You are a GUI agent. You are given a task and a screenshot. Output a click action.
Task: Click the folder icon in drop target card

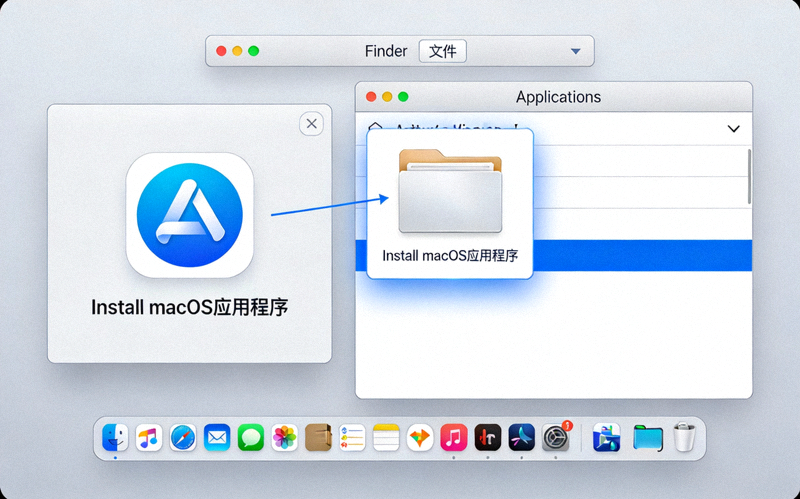coord(451,191)
